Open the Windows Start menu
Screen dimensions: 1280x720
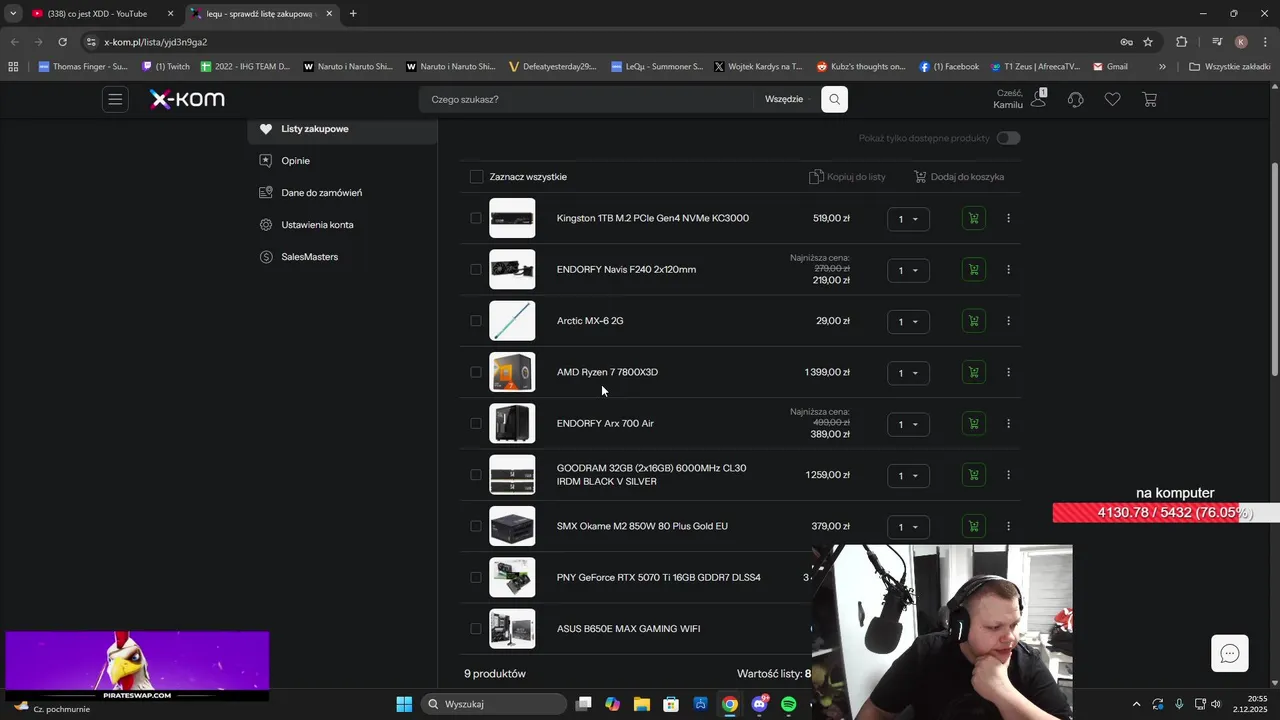click(404, 704)
